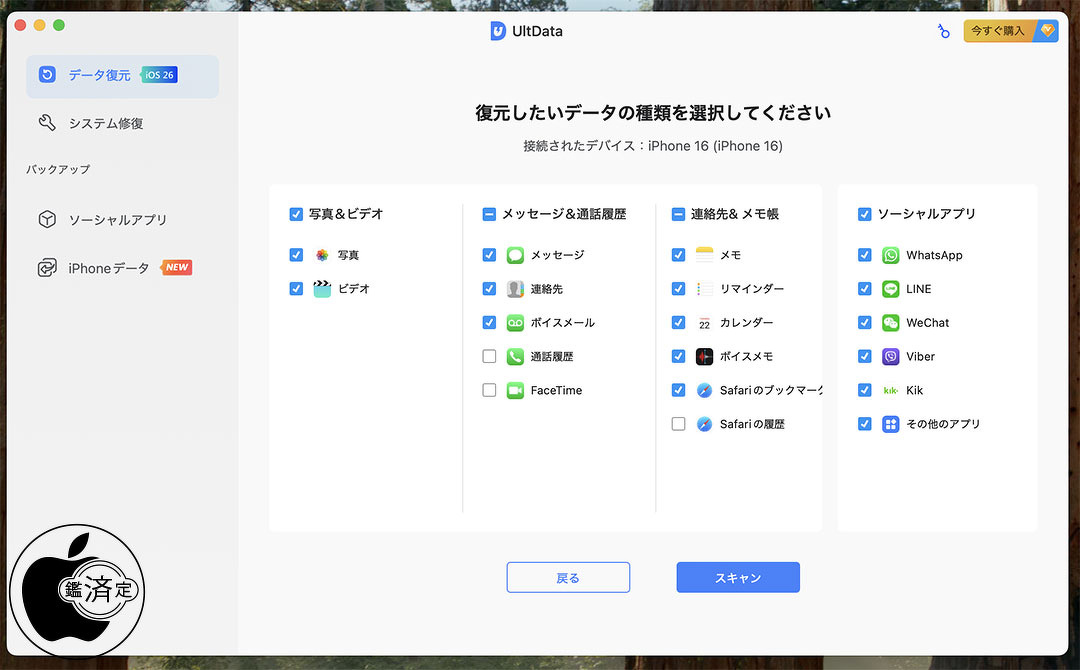Click the WeChat app icon

point(891,322)
